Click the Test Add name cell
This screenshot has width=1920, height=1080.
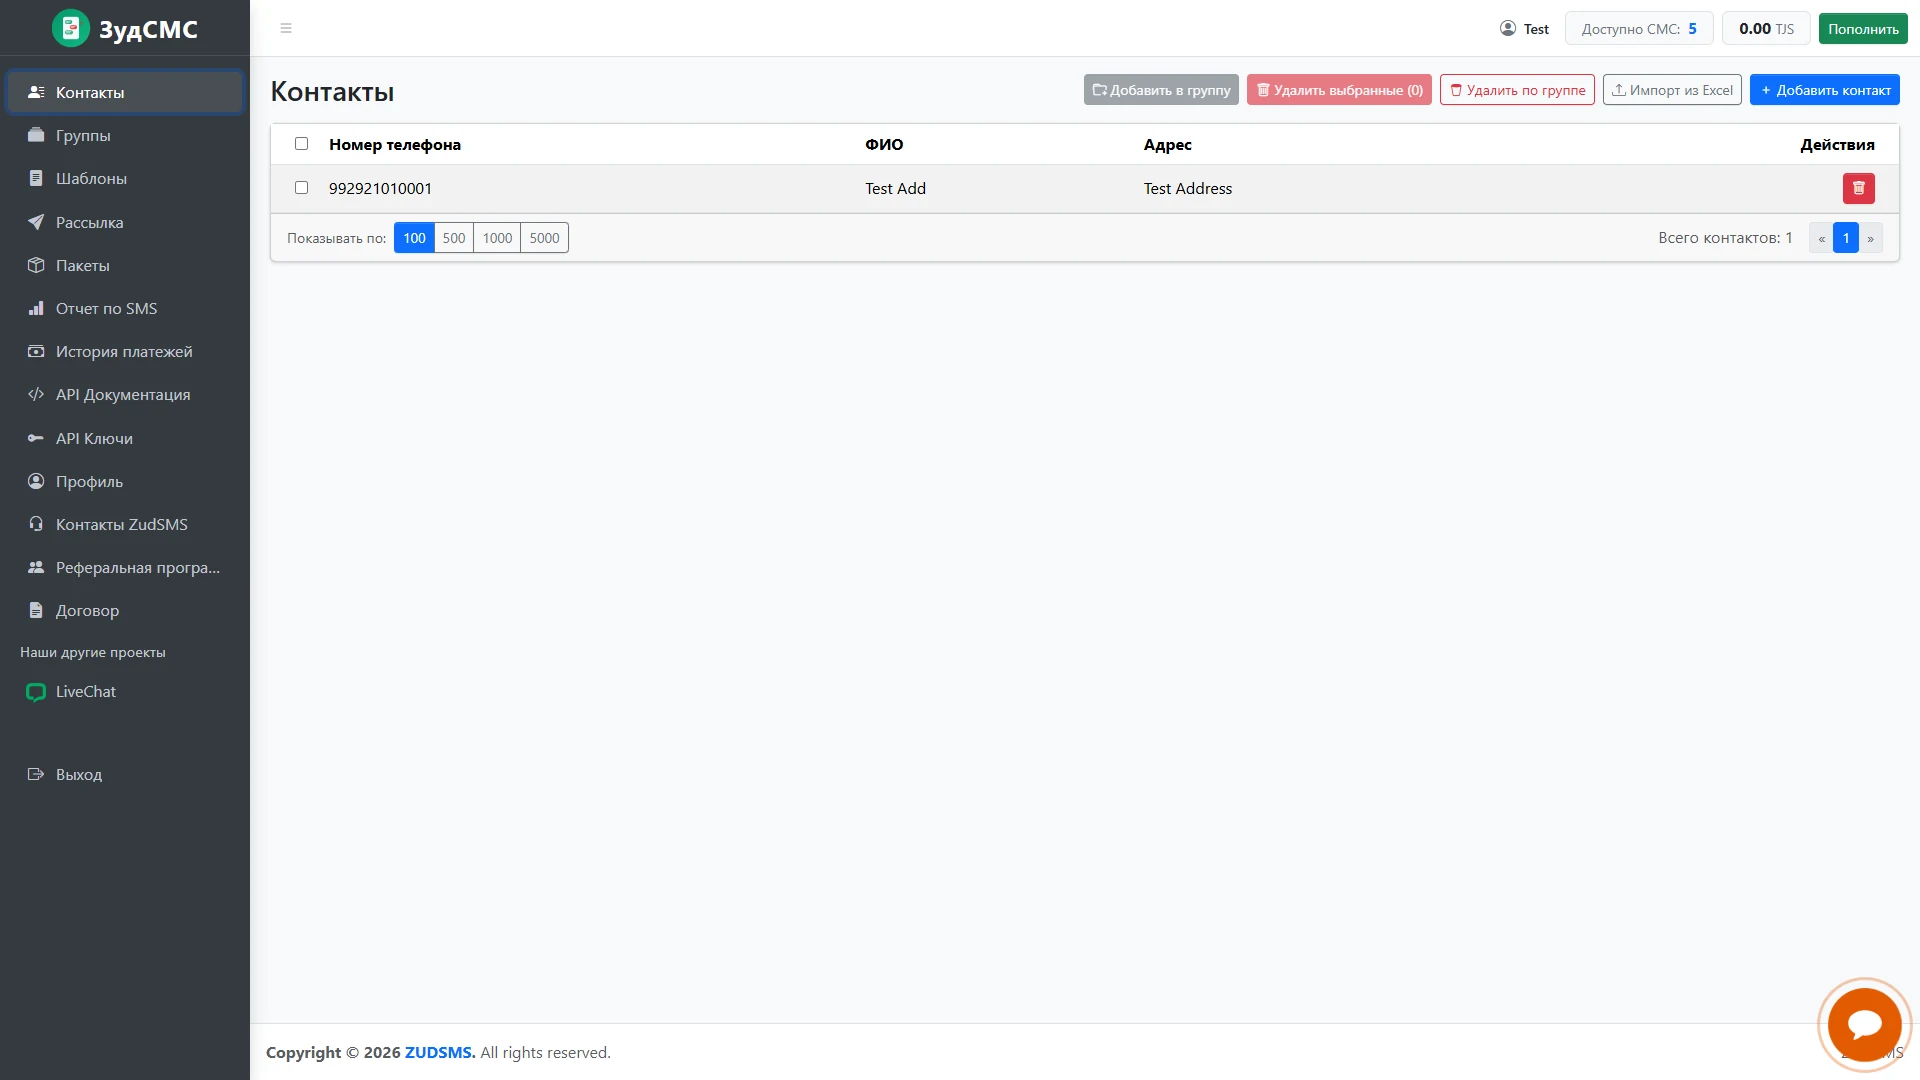pyautogui.click(x=895, y=188)
